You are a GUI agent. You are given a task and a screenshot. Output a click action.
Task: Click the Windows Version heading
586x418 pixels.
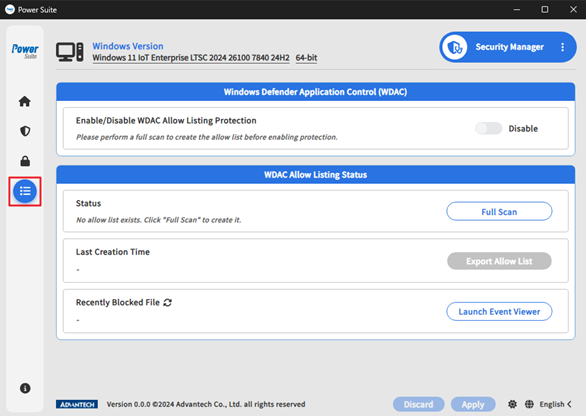tap(128, 46)
